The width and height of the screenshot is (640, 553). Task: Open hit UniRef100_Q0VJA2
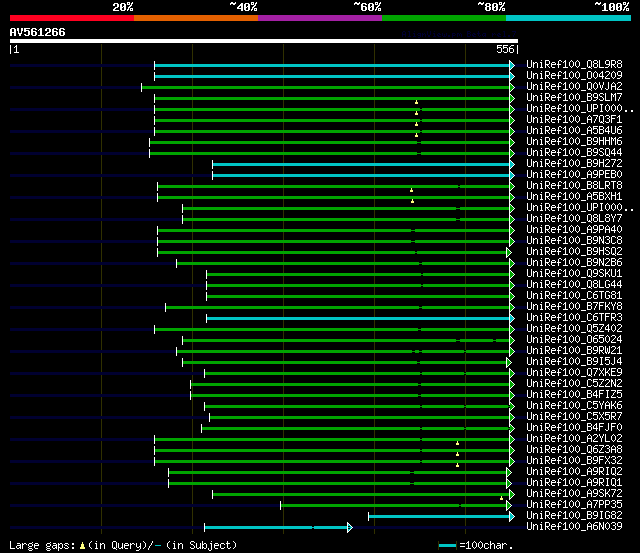(x=574, y=87)
